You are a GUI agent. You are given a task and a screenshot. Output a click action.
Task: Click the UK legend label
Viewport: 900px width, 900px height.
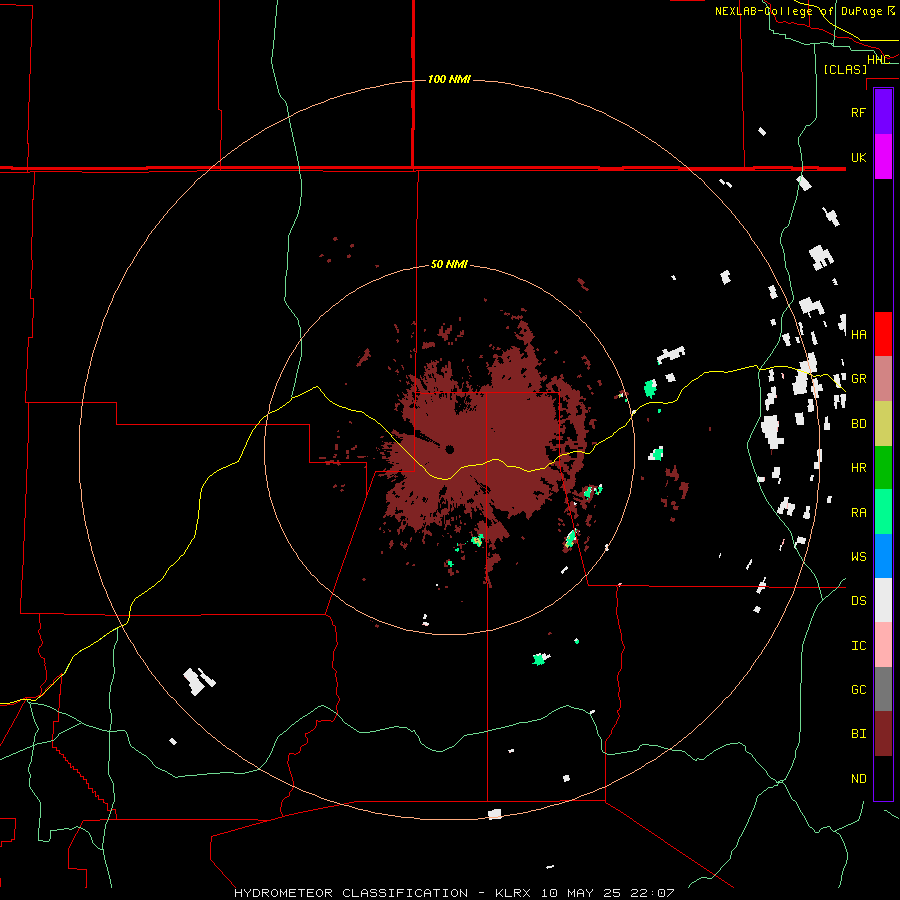(x=858, y=157)
